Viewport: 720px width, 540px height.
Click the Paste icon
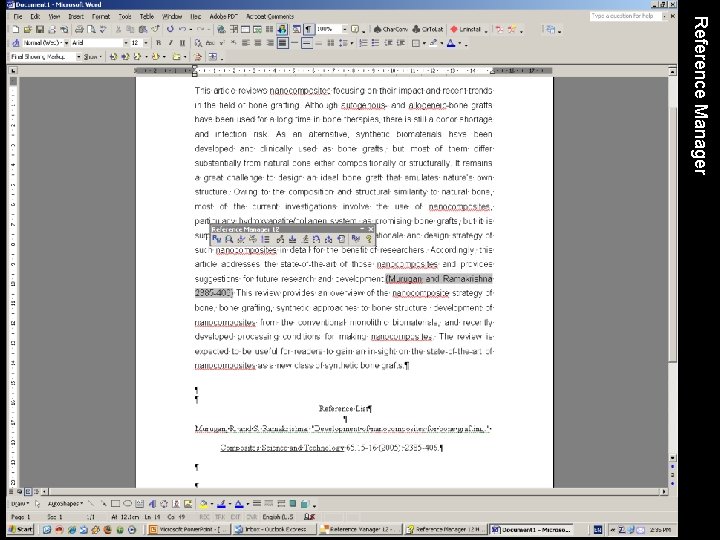[143, 29]
